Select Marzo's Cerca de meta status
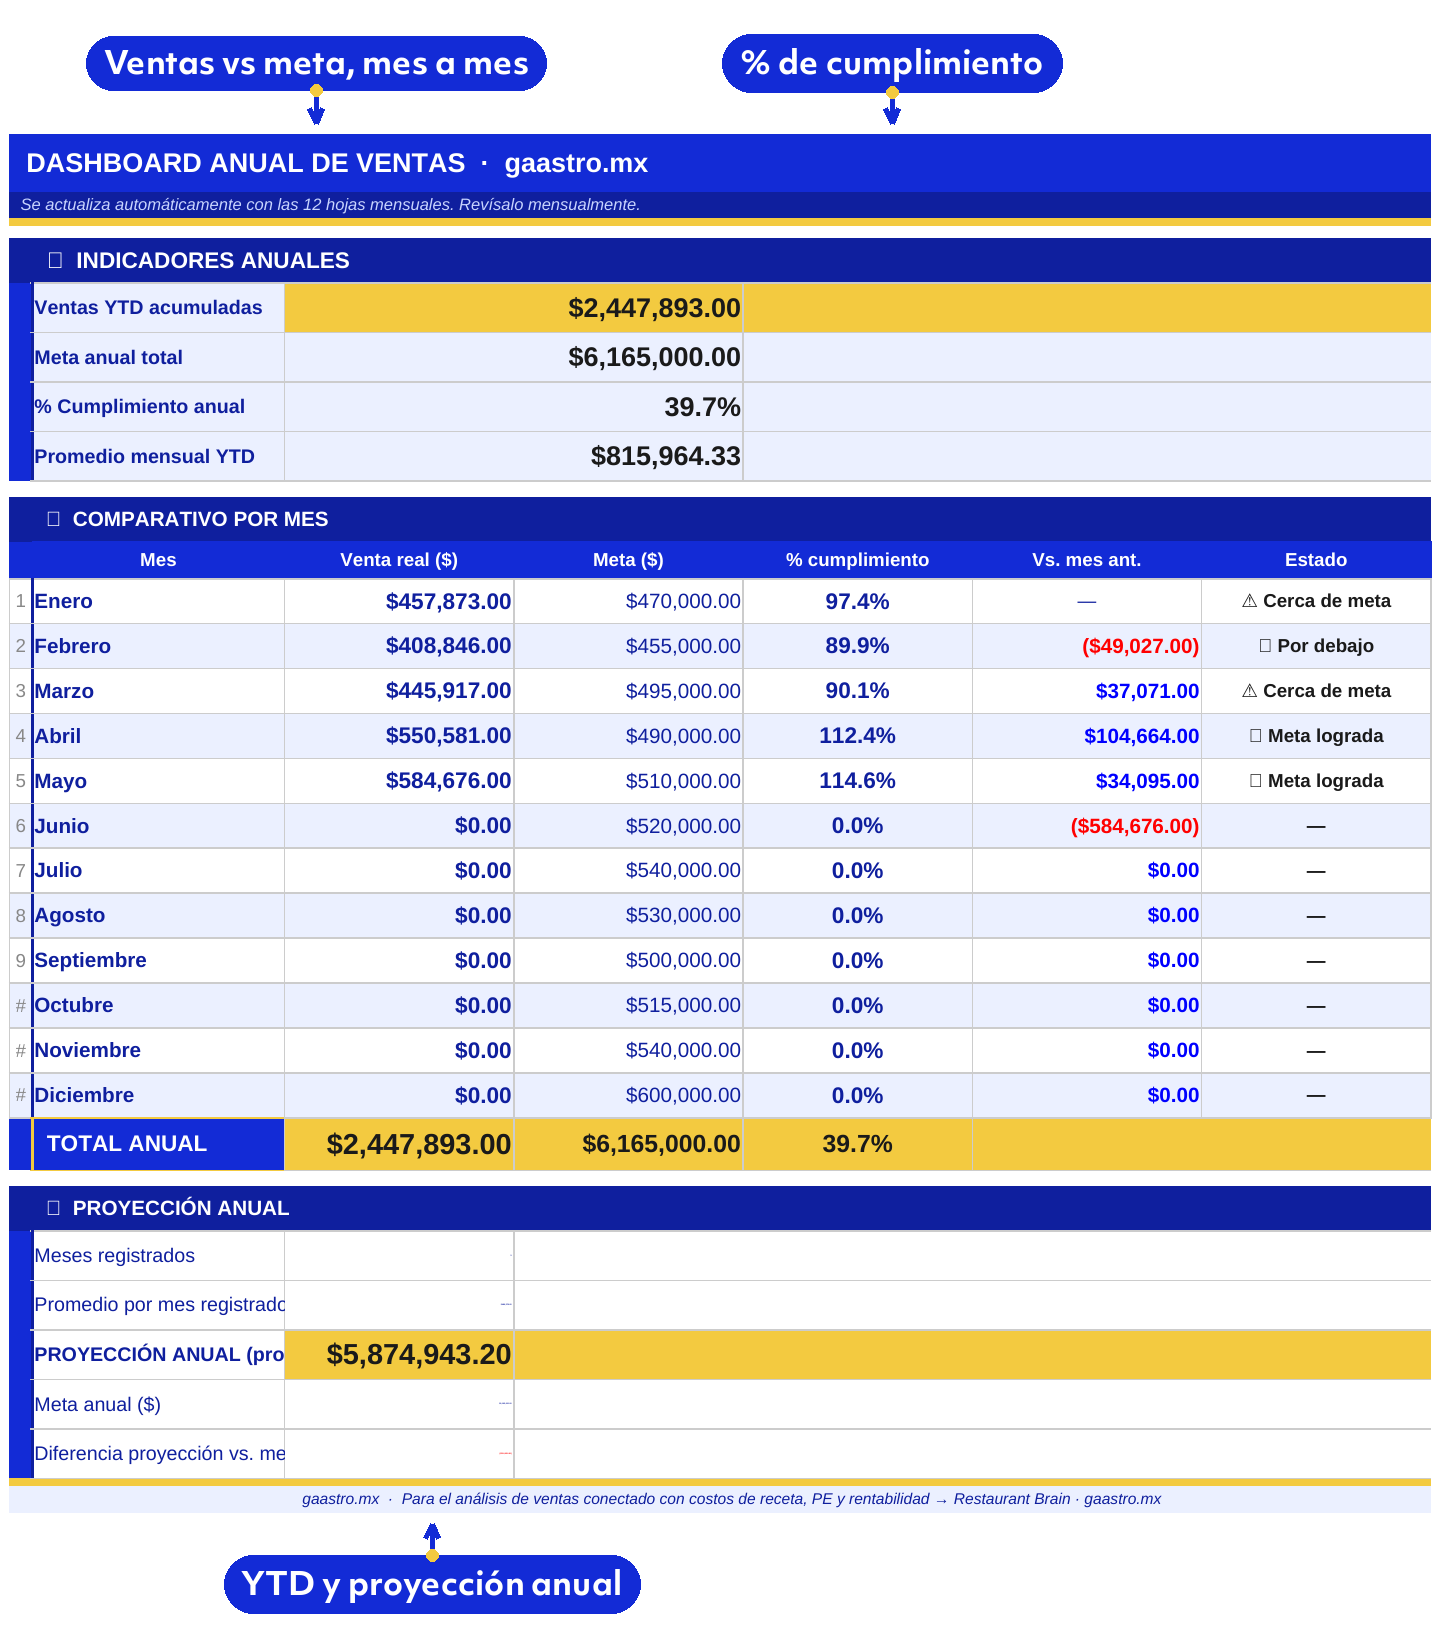 tap(1316, 691)
